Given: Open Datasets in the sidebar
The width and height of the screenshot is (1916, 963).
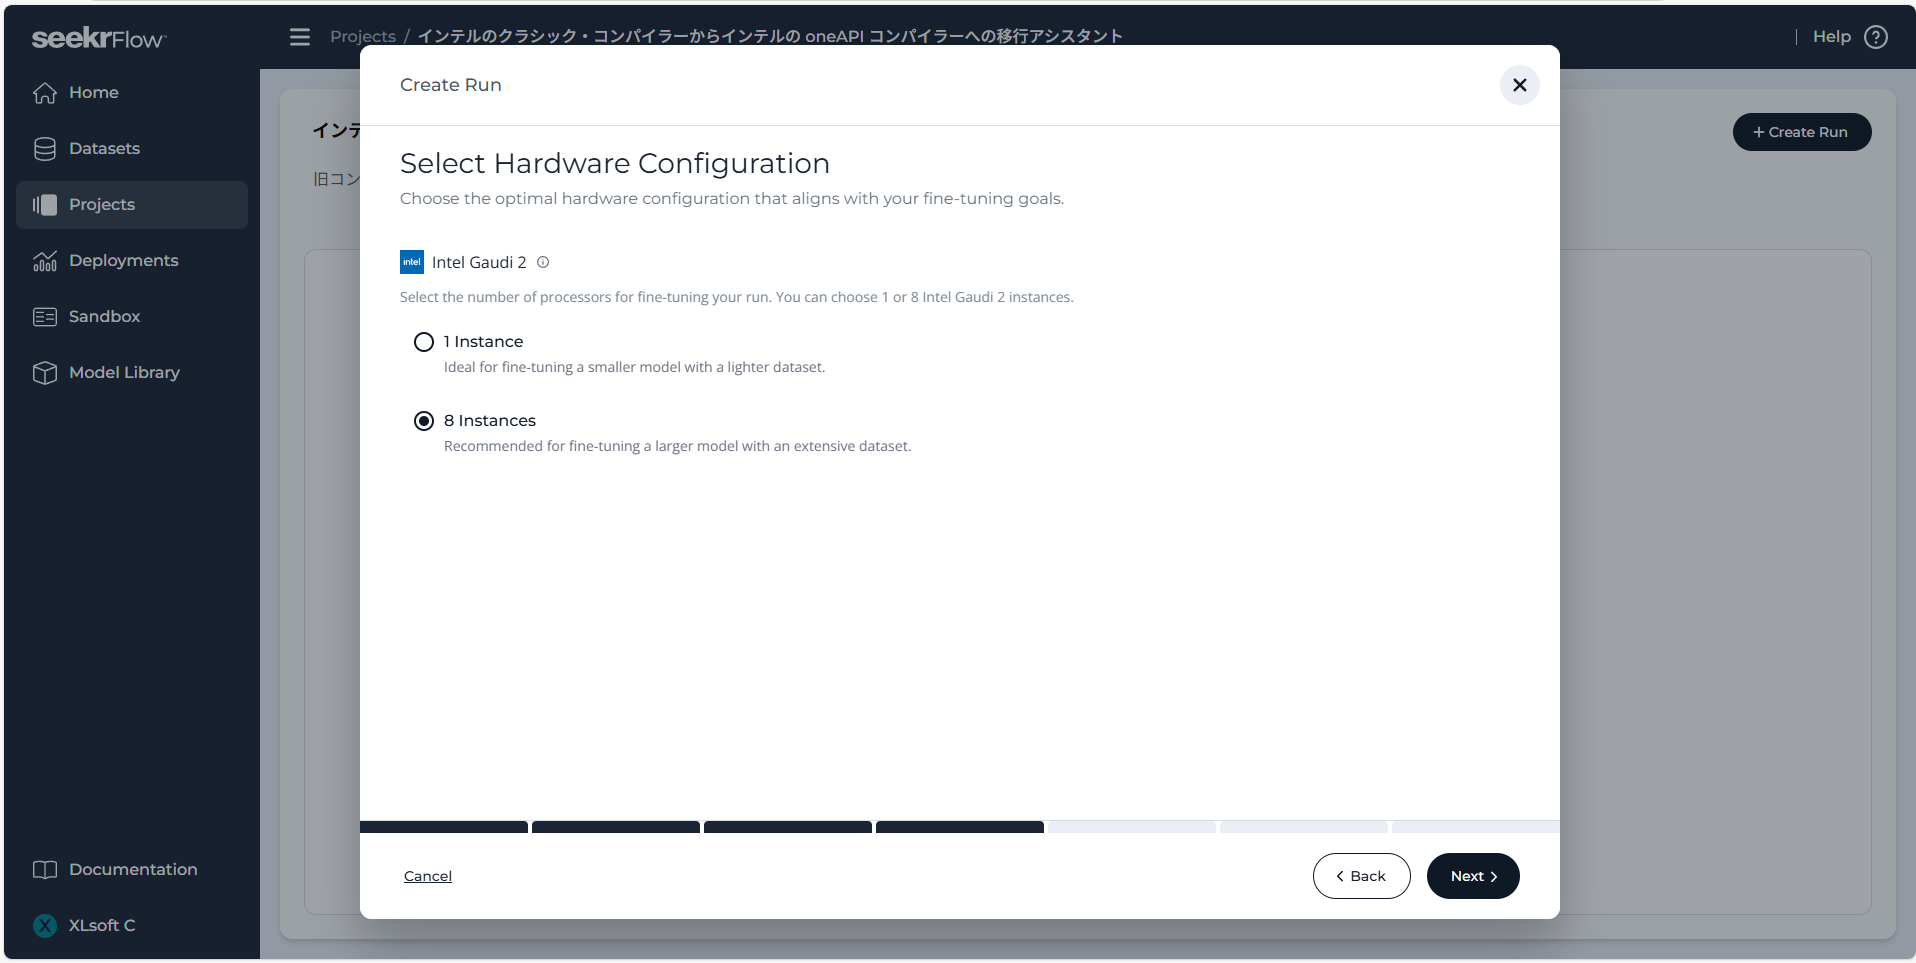Looking at the screenshot, I should [132, 149].
